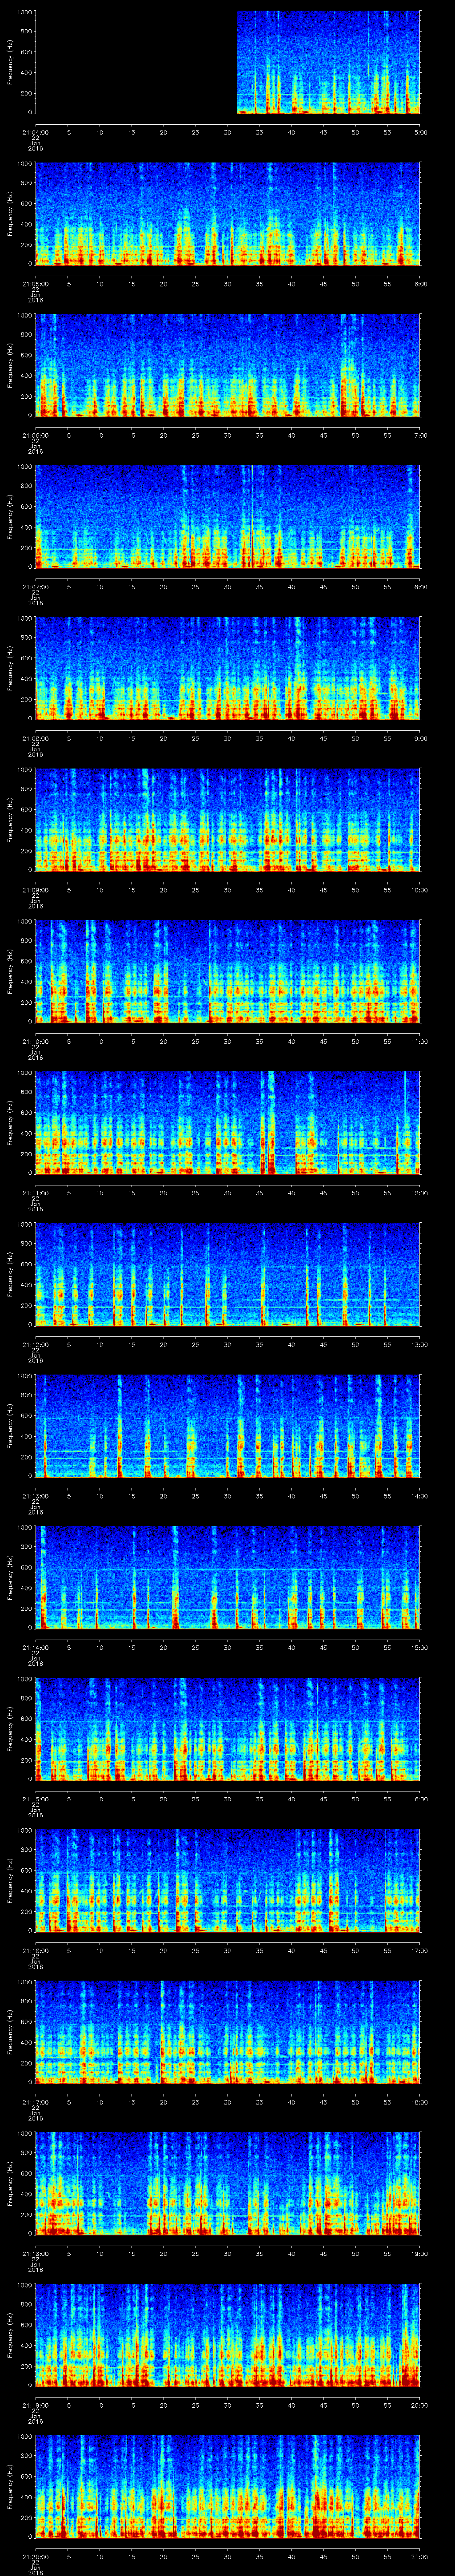
Task: Click the 21:09:00 time axis label
Action: [35, 890]
